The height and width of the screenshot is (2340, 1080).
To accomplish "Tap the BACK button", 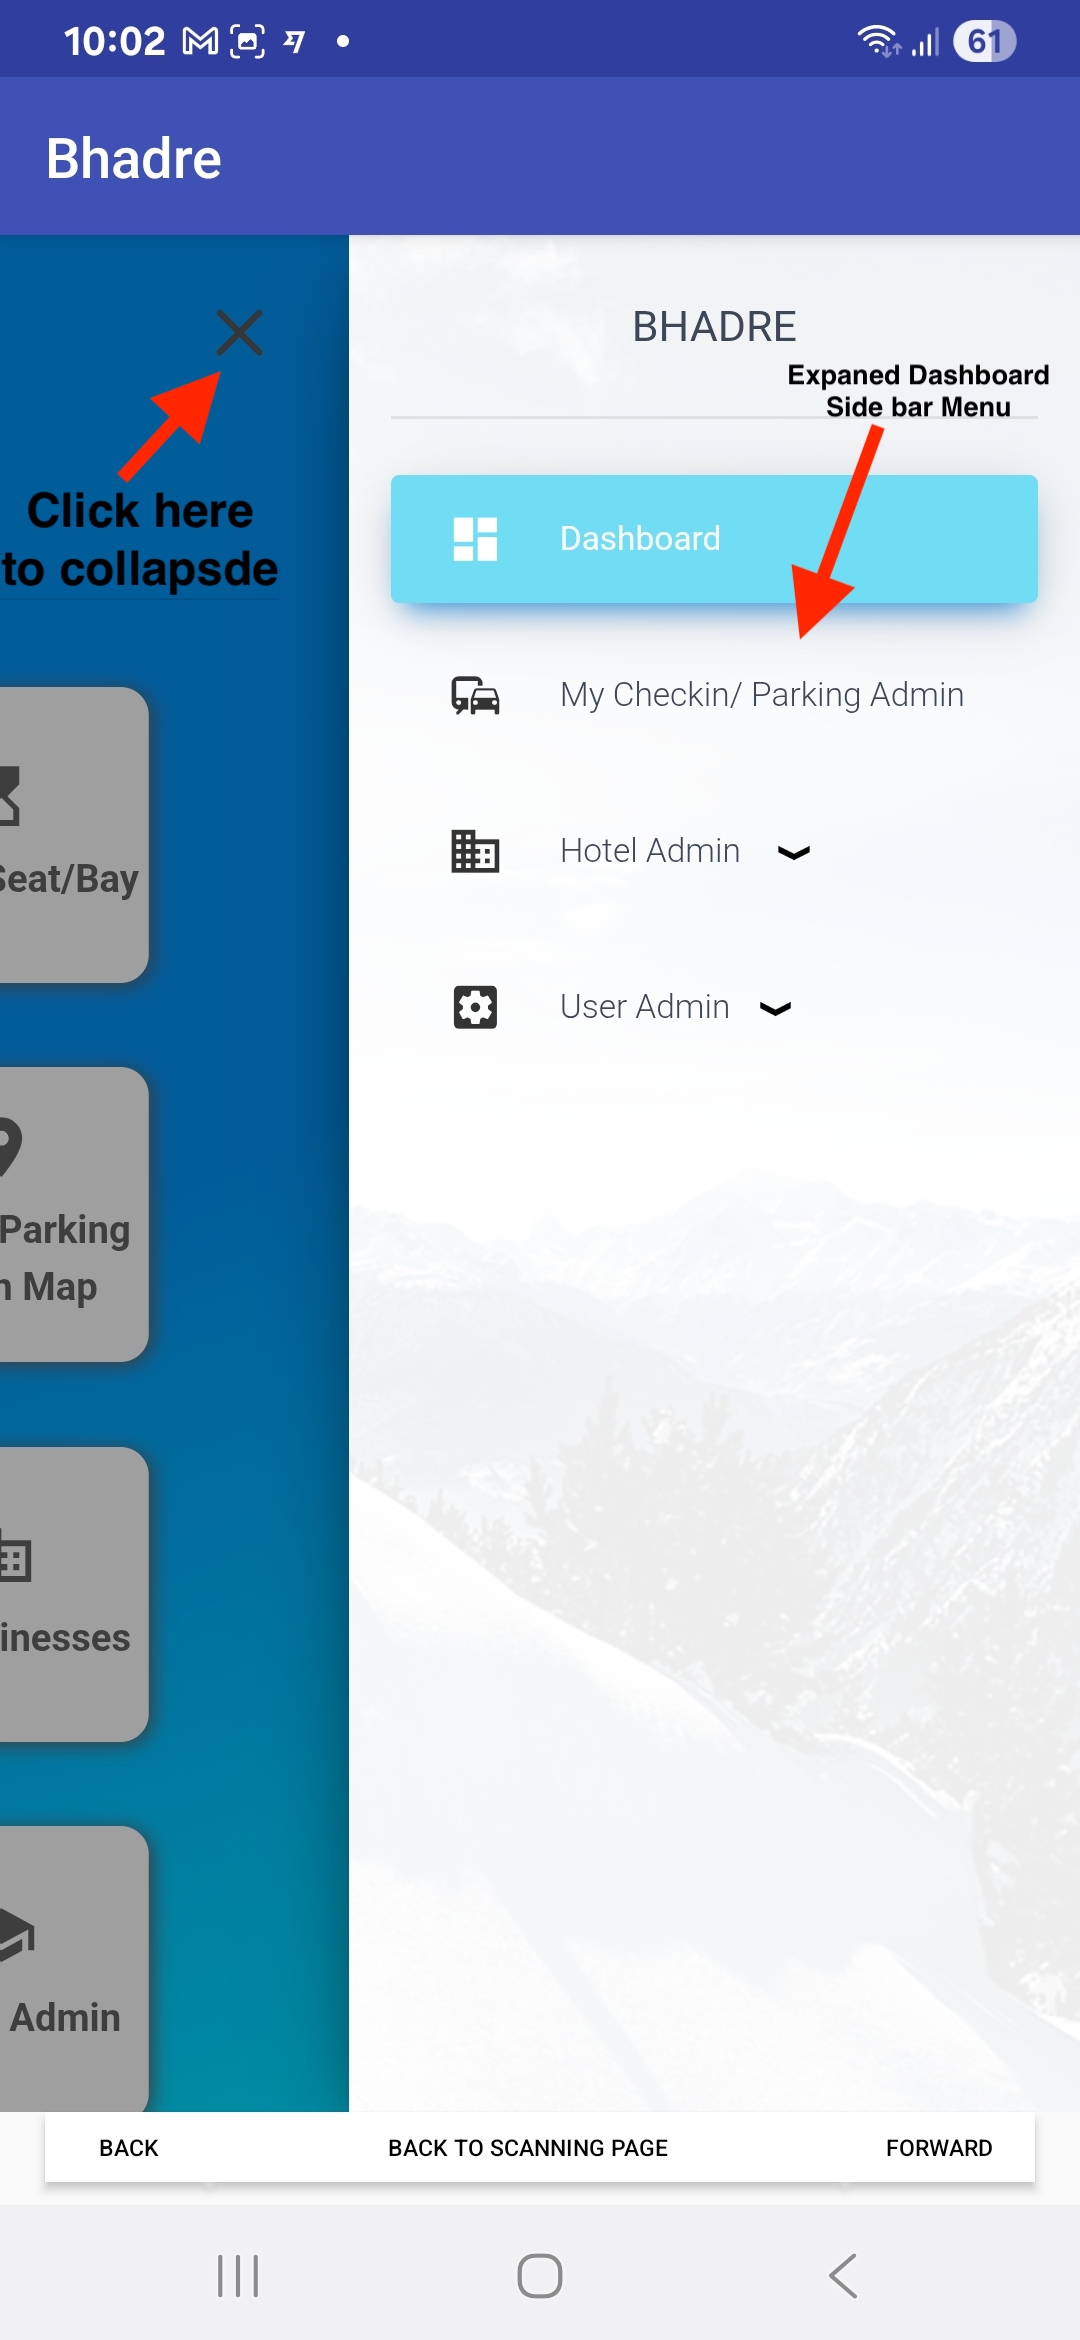I will (129, 2148).
